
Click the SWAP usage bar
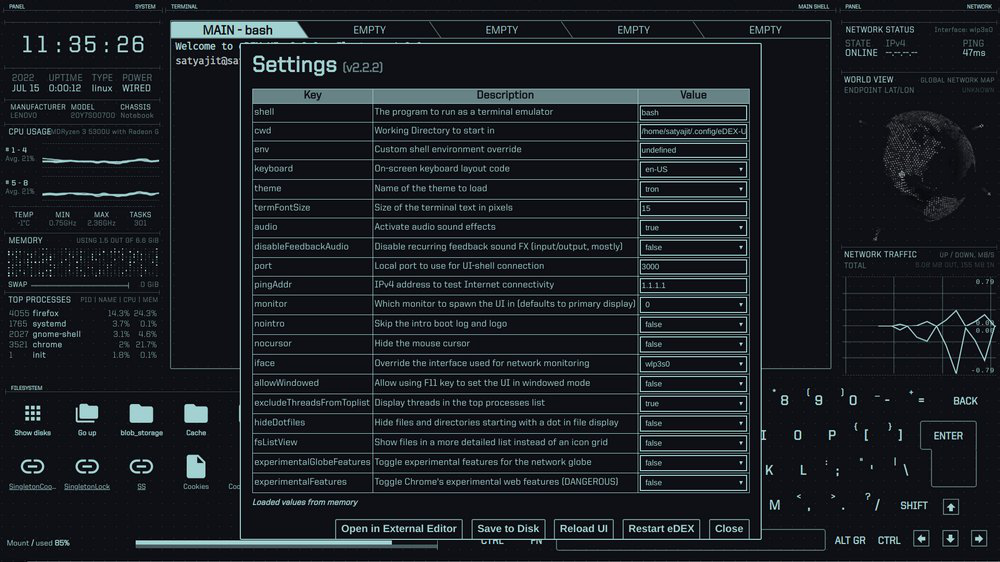[80, 285]
